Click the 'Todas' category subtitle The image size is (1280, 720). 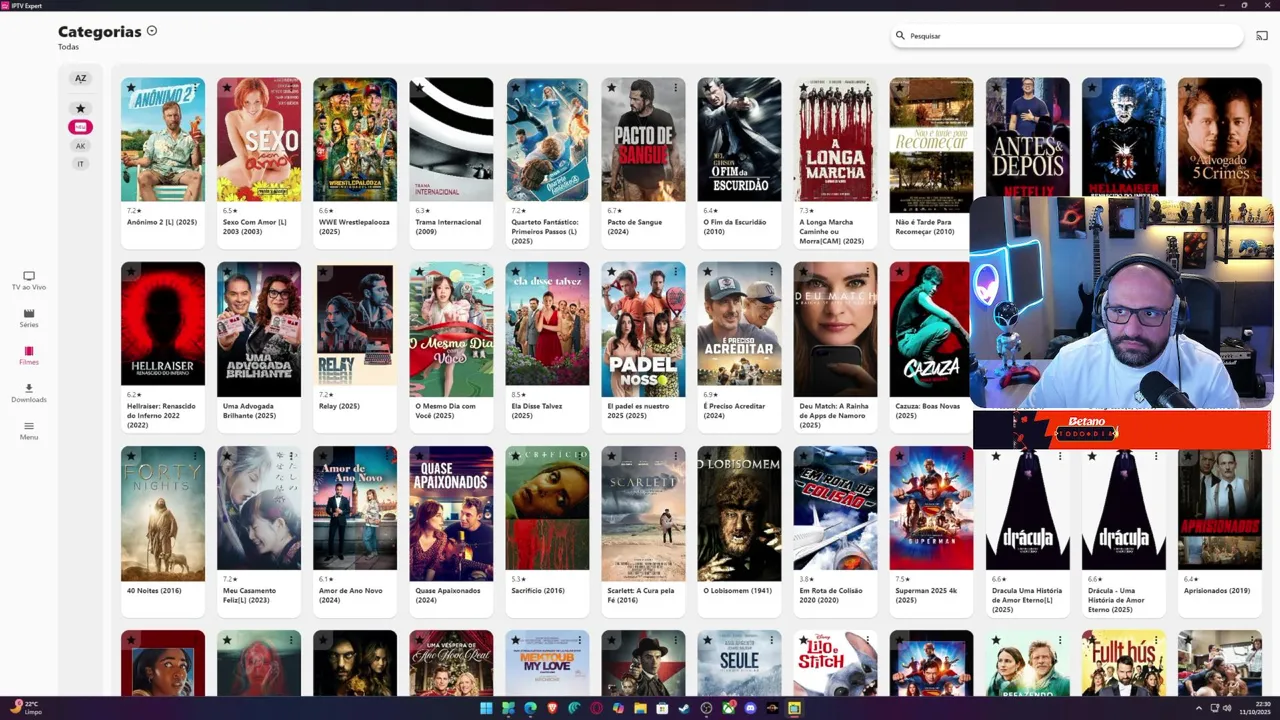pyautogui.click(x=68, y=47)
